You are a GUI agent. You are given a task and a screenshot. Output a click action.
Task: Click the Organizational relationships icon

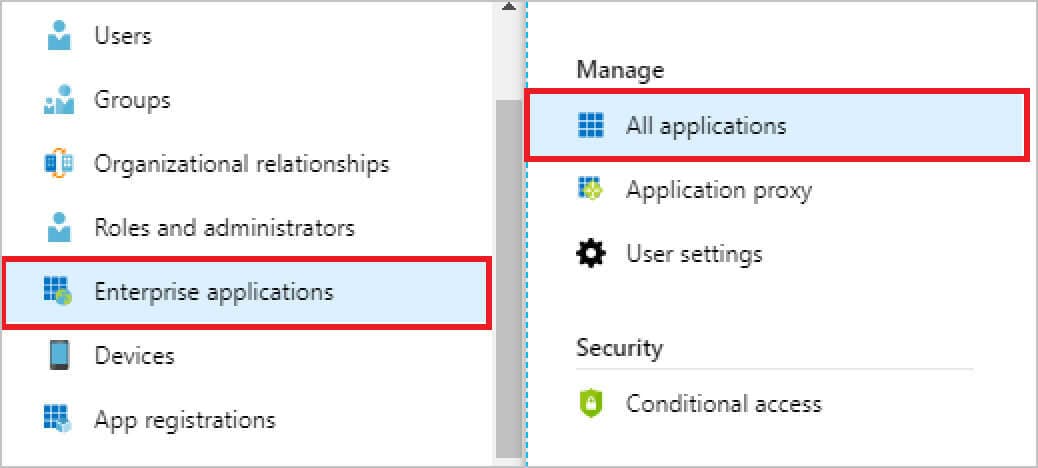[60, 163]
